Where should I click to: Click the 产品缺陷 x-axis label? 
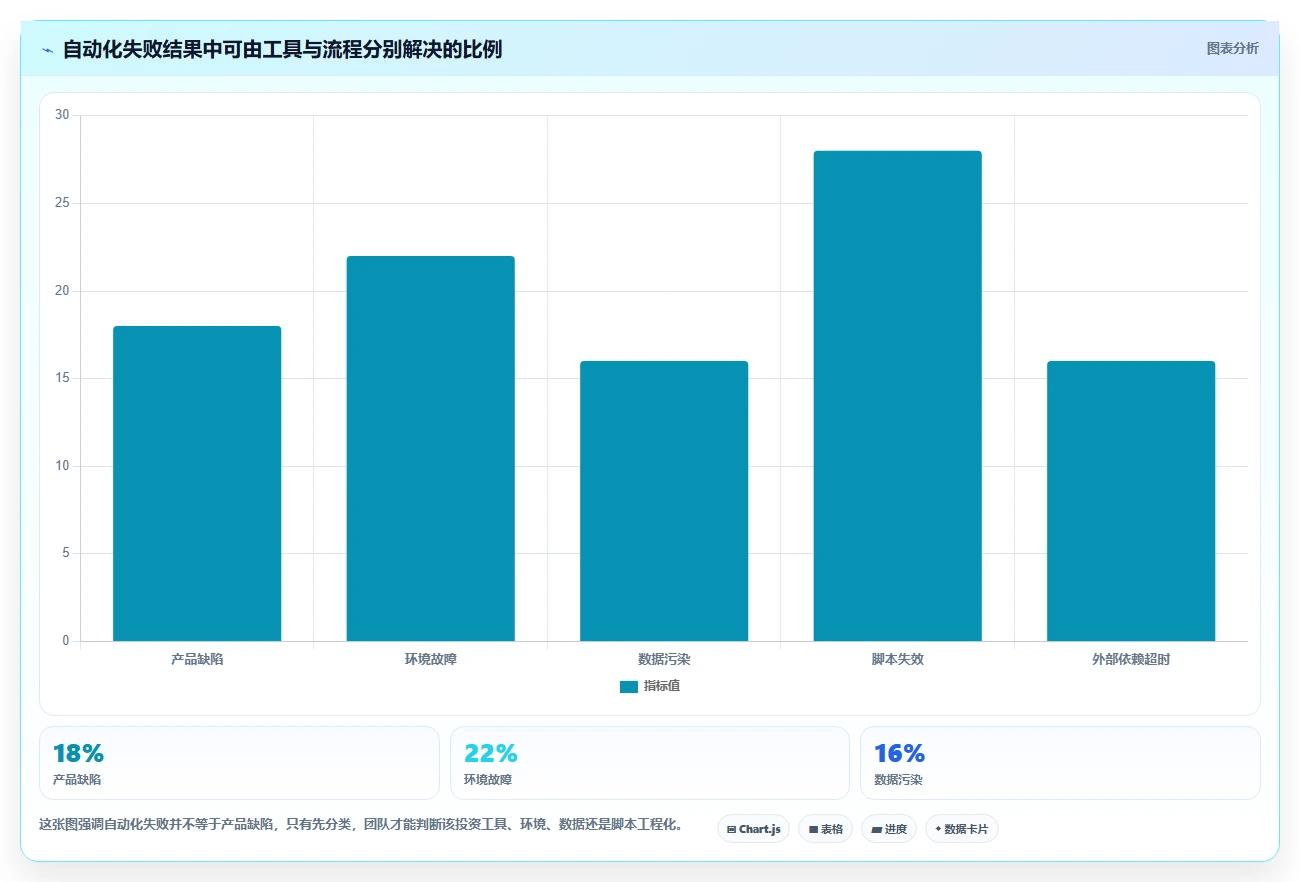point(197,660)
